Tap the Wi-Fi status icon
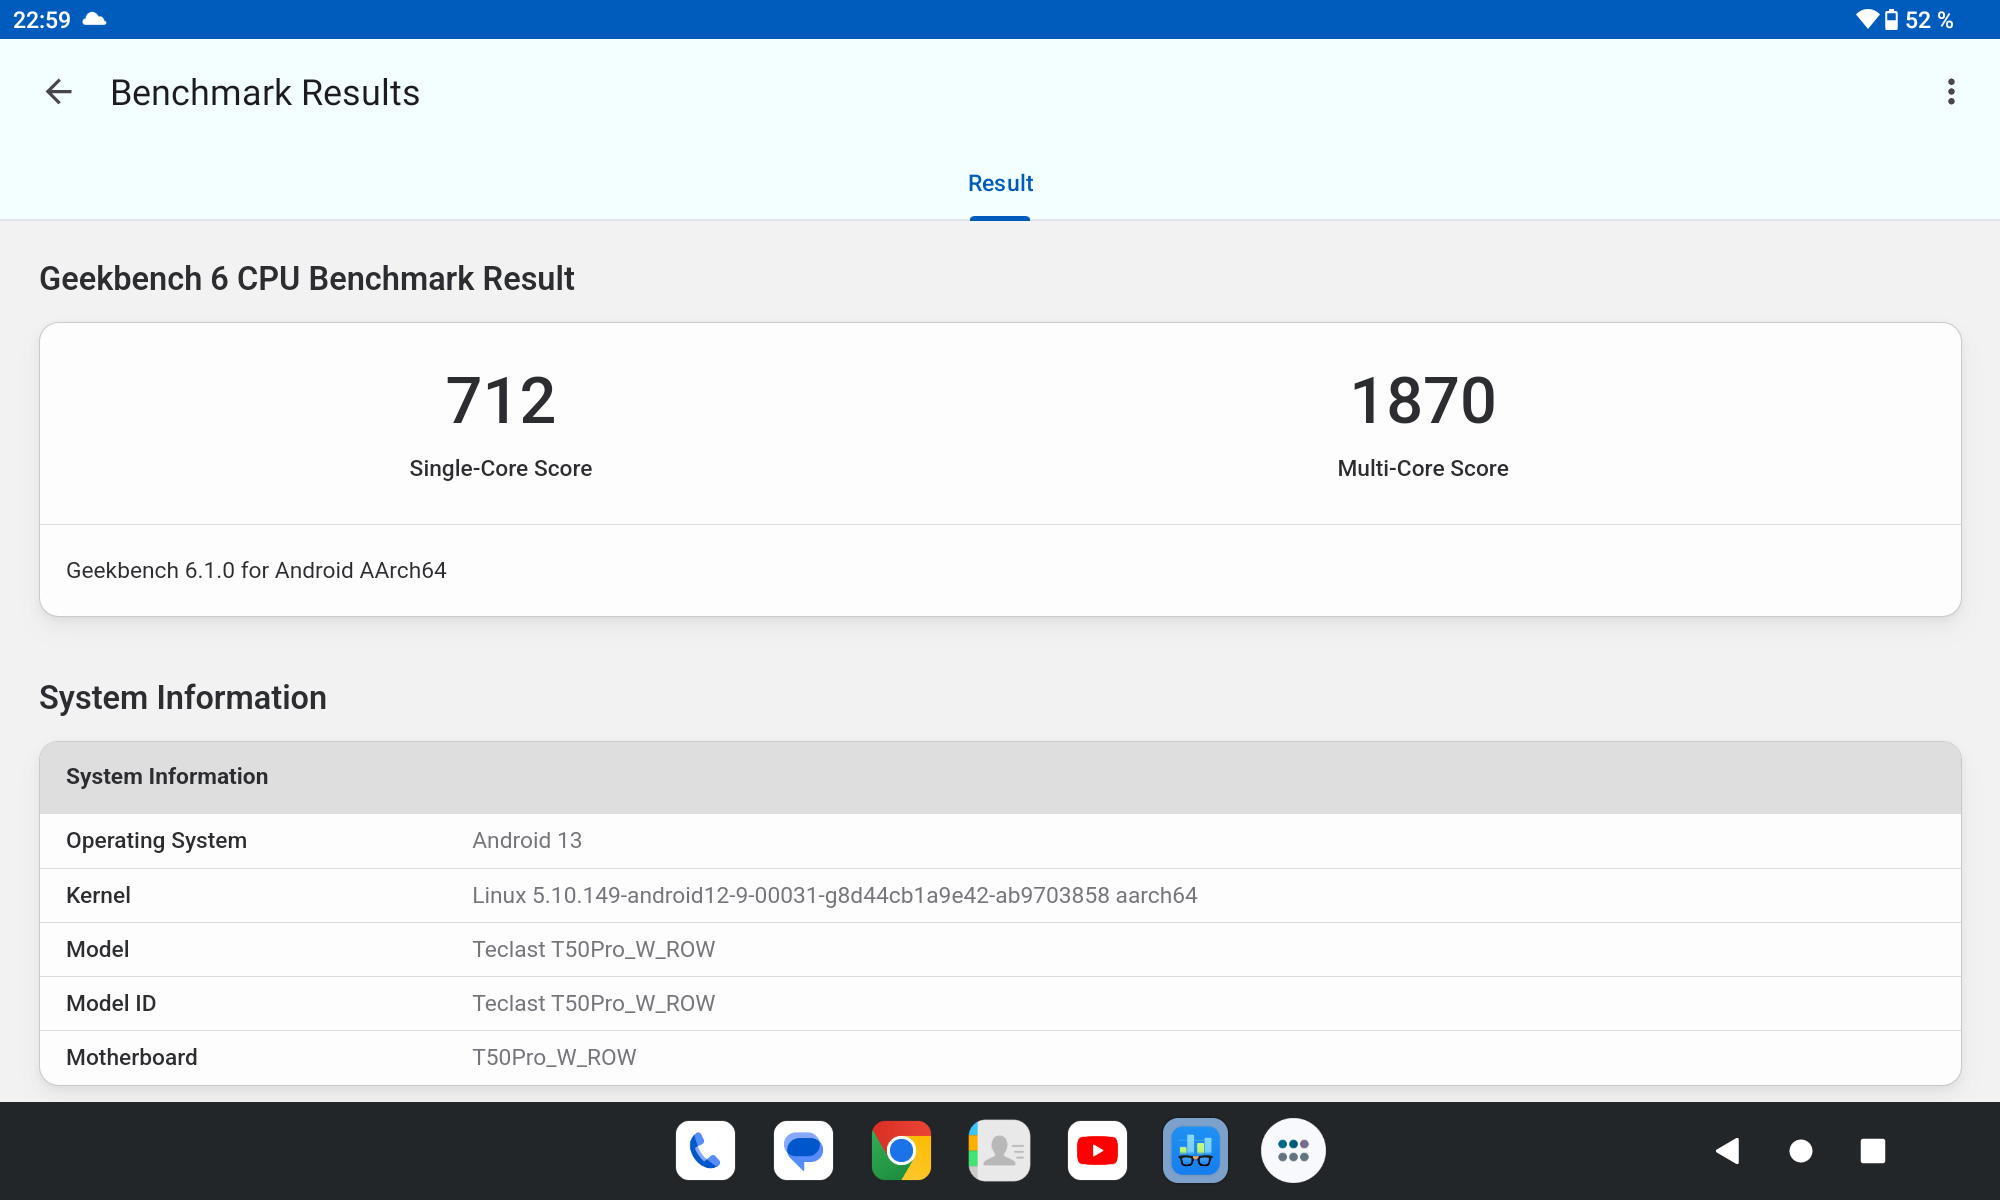Viewport: 2000px width, 1200px height. pos(1867,19)
